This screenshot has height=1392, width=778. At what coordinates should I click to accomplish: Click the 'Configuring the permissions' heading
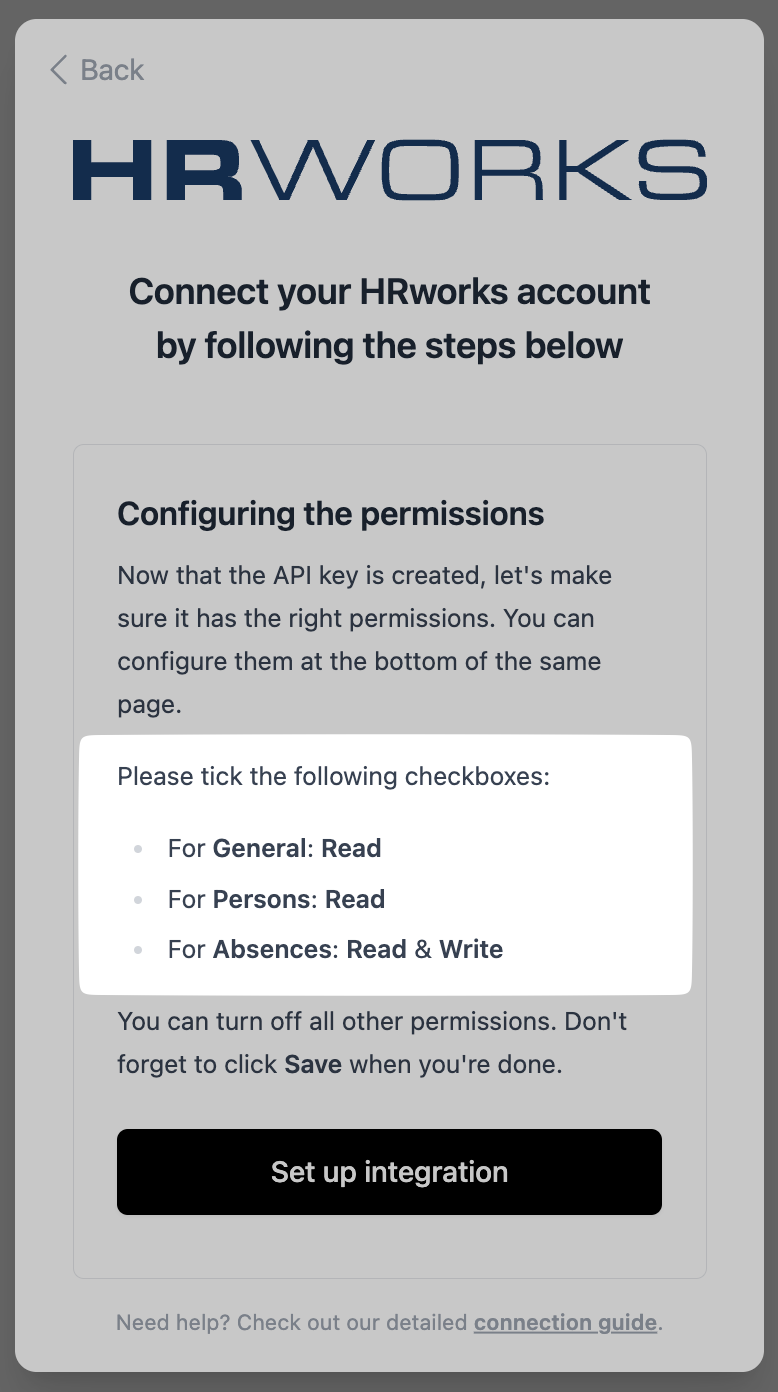(331, 514)
